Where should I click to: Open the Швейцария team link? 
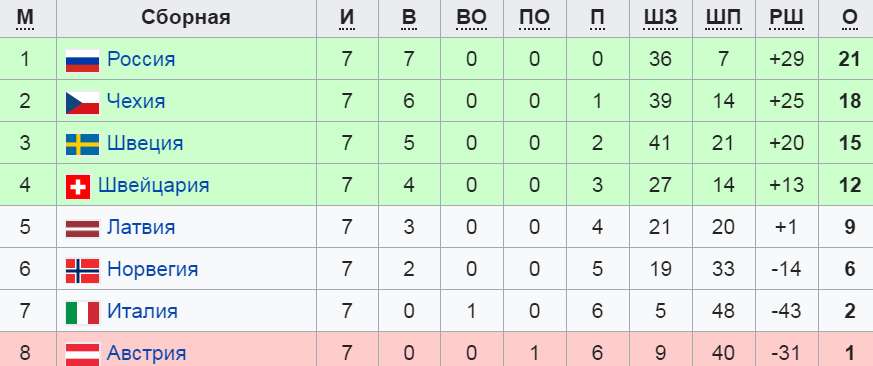point(154,185)
